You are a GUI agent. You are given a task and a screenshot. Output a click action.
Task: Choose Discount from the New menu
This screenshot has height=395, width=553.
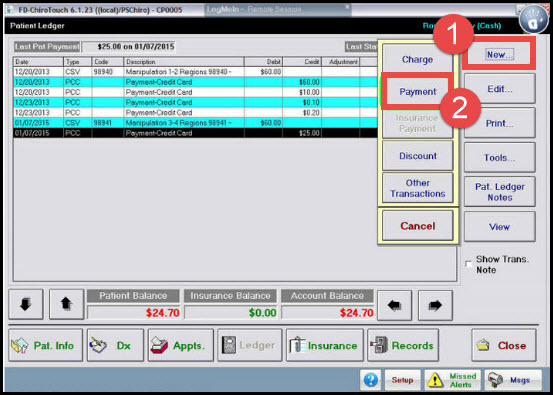pos(418,156)
